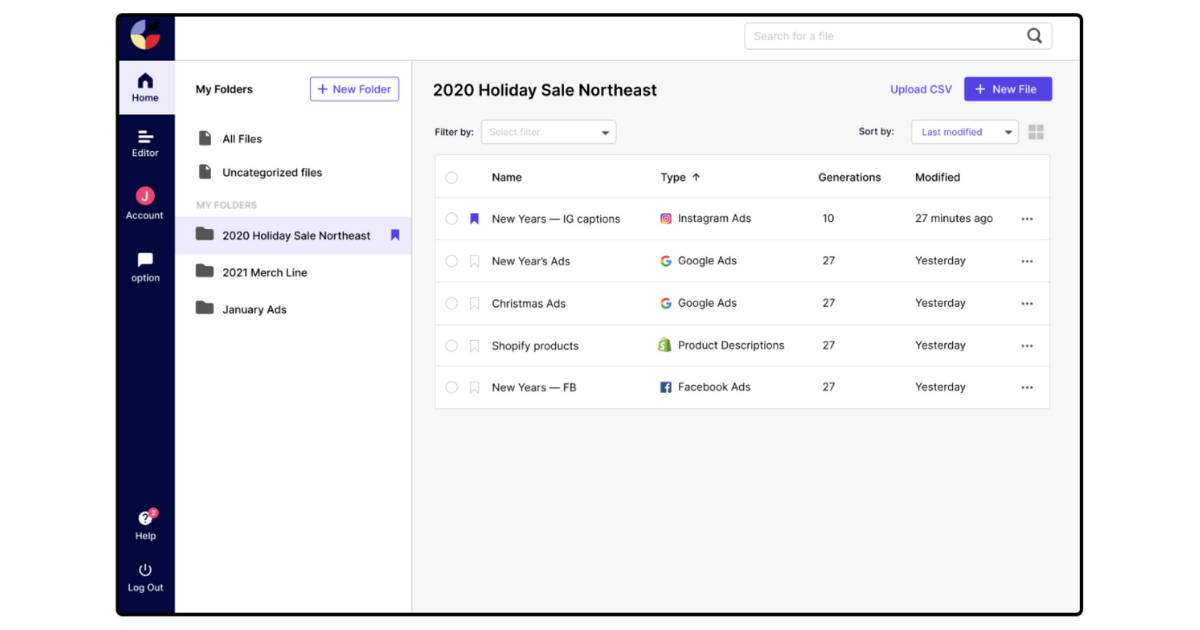Open the ellipsis menu for Shopify products
The height and width of the screenshot is (630, 1200).
[x=1027, y=345]
